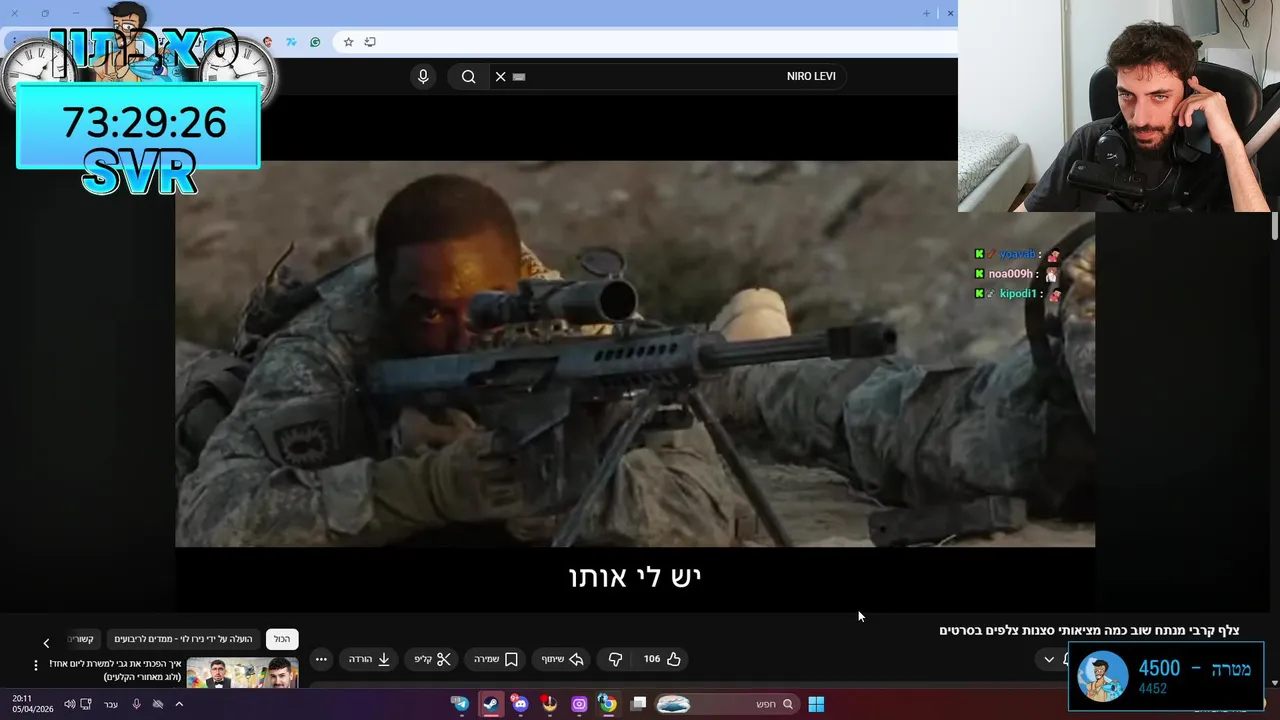
Task: Download the video with הורדה button
Action: (369, 659)
